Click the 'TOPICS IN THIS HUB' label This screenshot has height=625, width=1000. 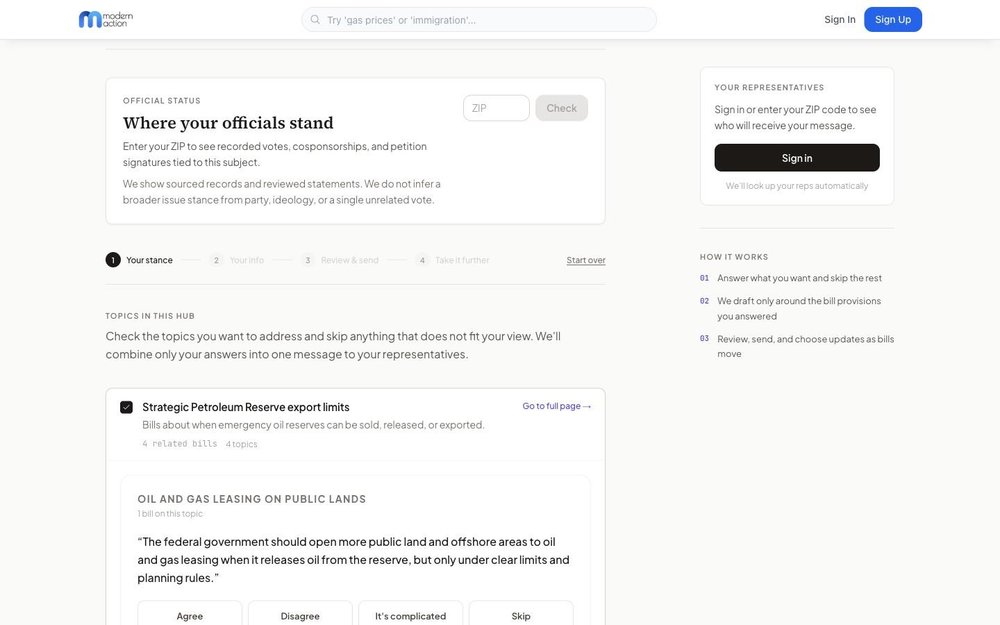click(150, 316)
